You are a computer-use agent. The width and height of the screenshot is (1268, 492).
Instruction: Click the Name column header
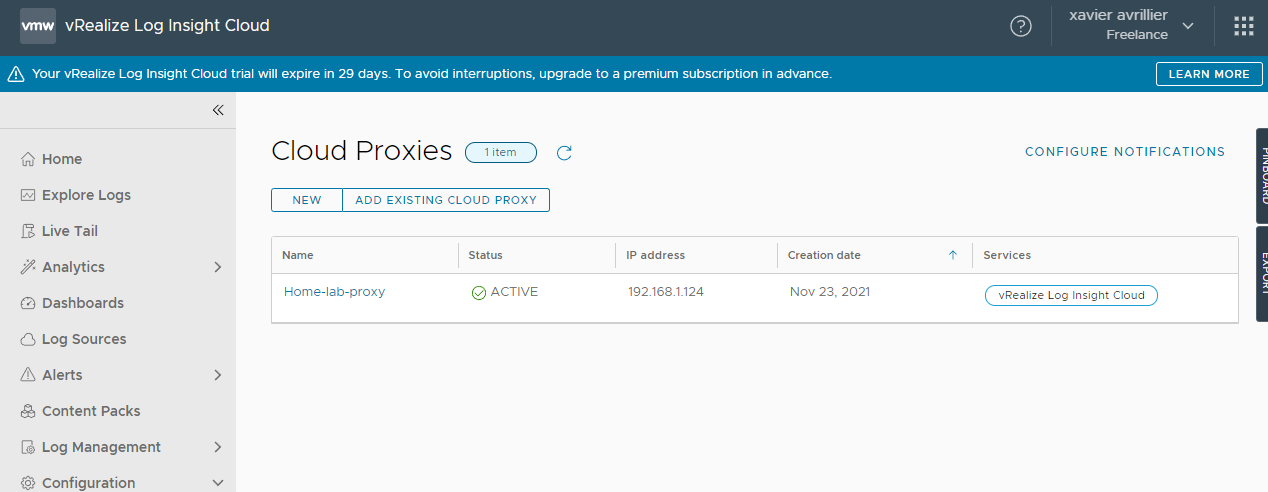298,255
